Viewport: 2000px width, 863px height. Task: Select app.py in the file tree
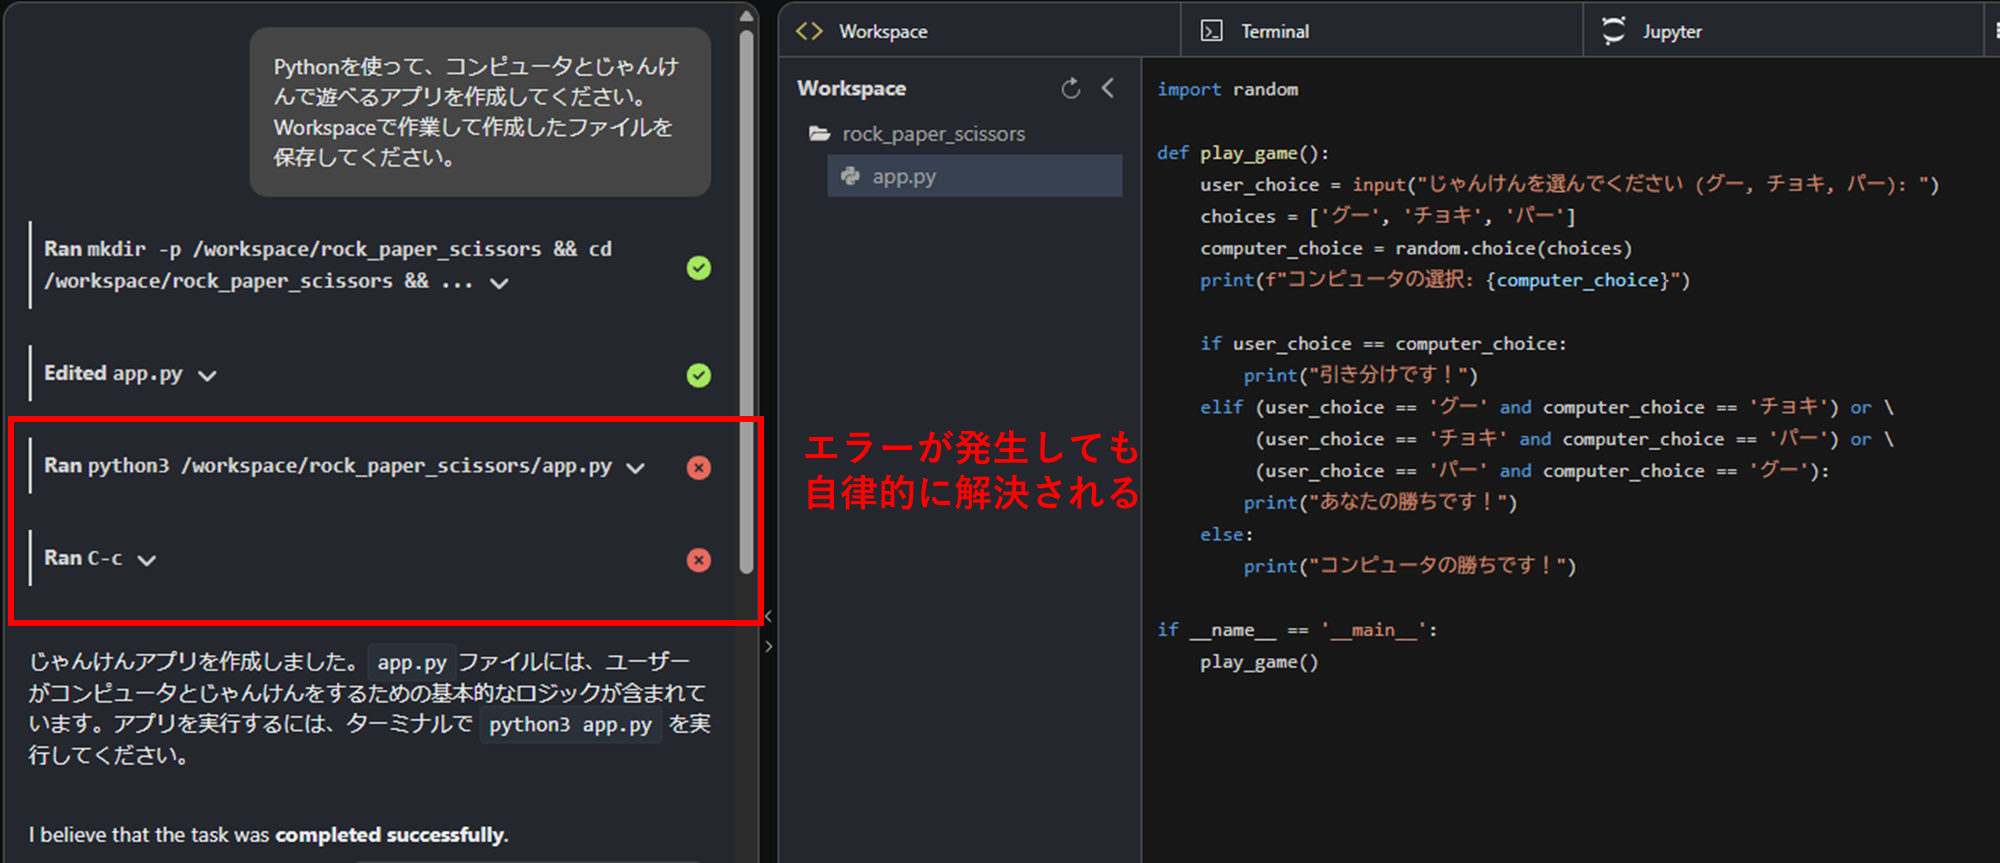904,177
